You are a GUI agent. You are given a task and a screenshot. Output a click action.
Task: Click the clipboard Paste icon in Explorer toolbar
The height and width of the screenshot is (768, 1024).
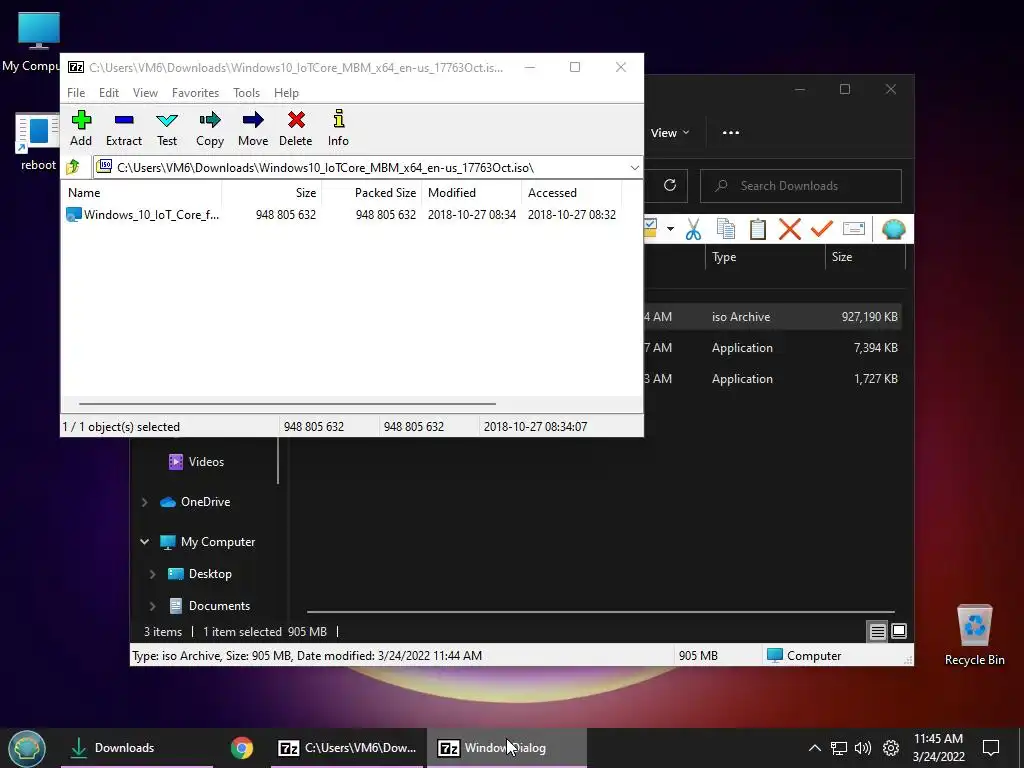(x=758, y=229)
